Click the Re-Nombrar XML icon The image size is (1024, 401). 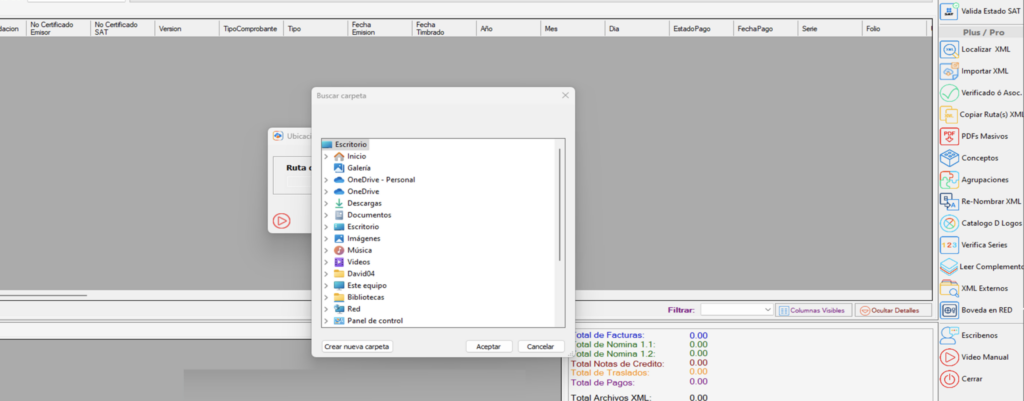point(949,201)
